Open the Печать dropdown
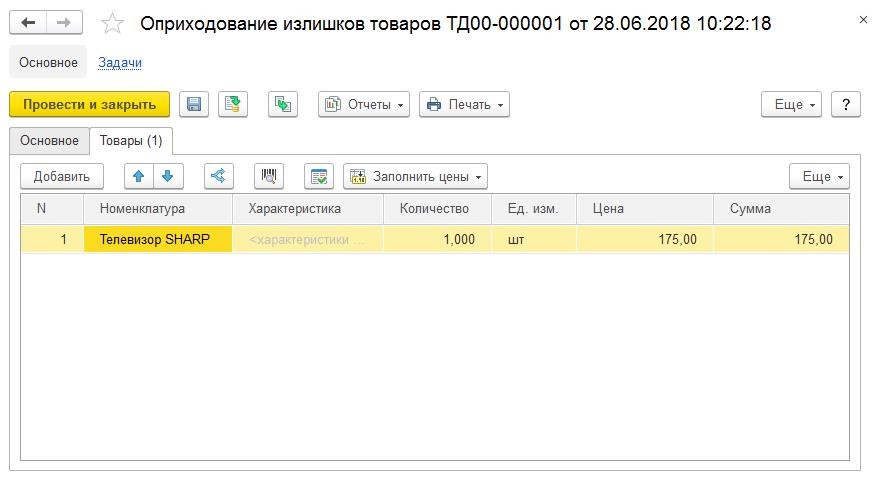This screenshot has width=877, height=480. click(x=464, y=105)
